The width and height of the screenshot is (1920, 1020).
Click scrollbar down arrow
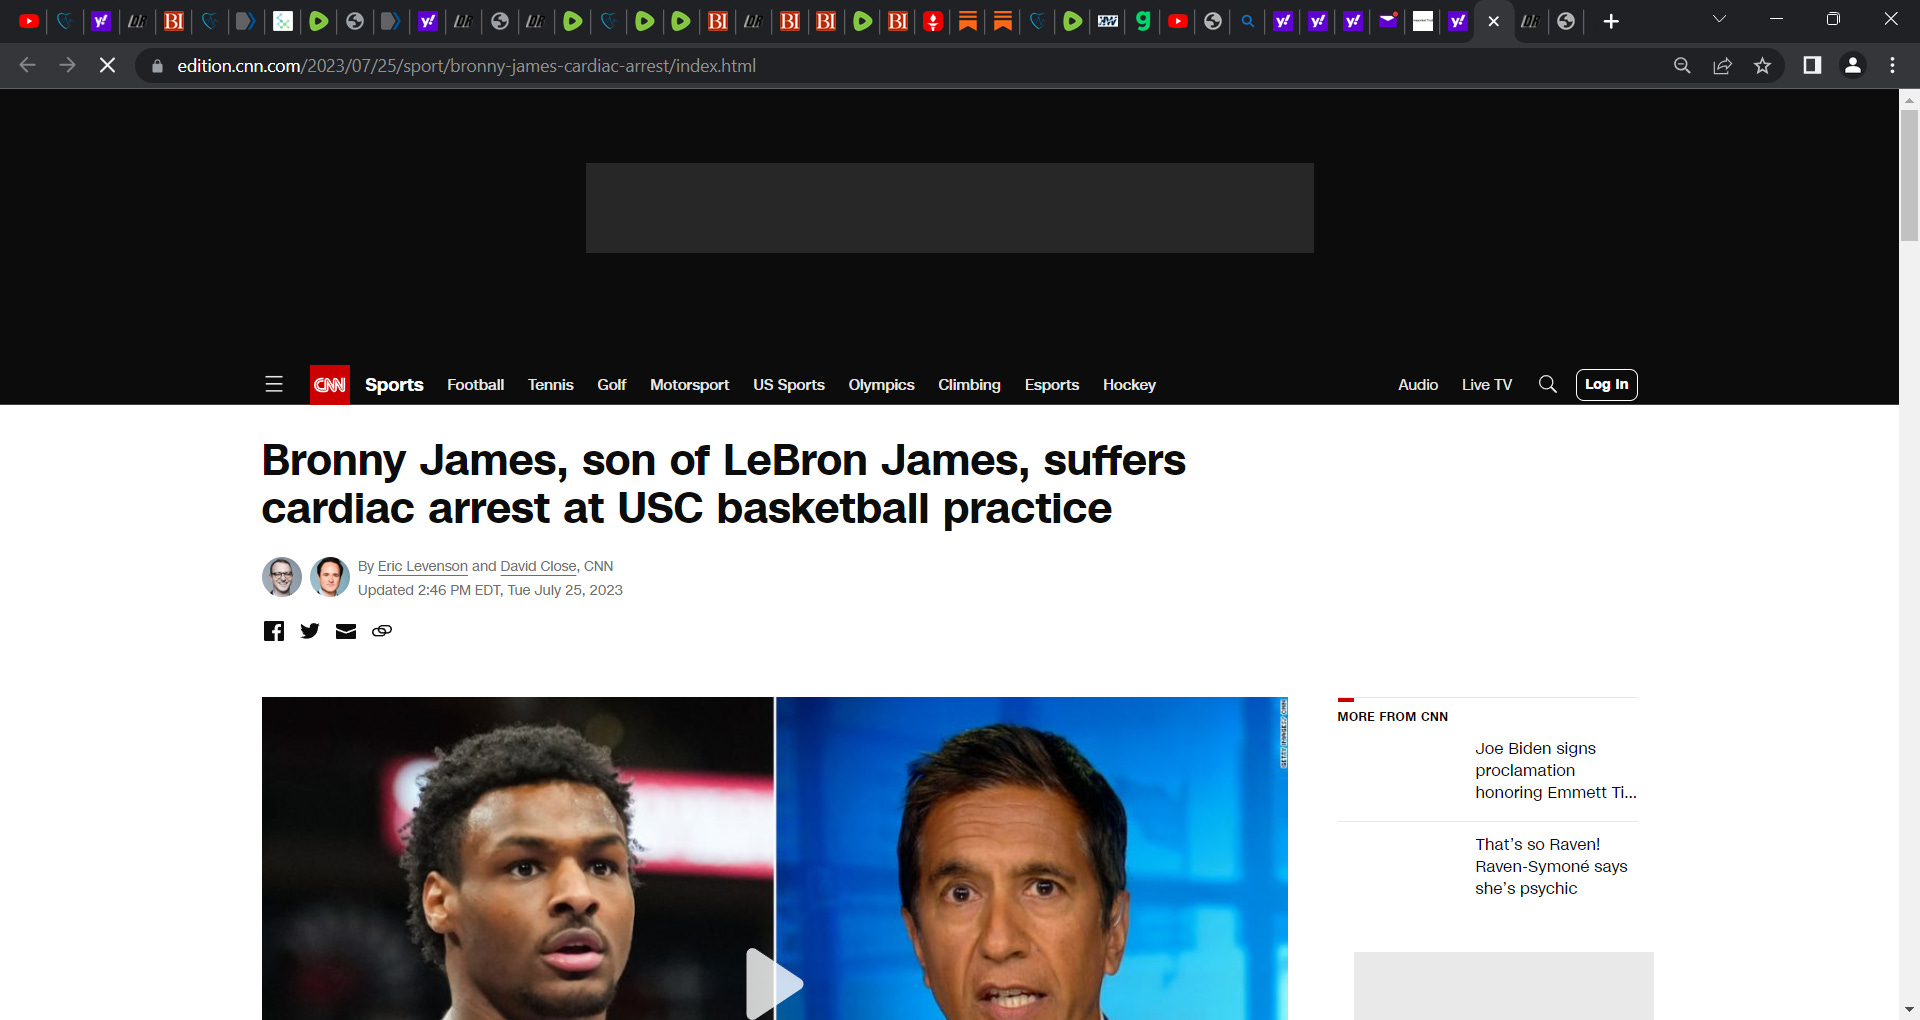click(1909, 1010)
